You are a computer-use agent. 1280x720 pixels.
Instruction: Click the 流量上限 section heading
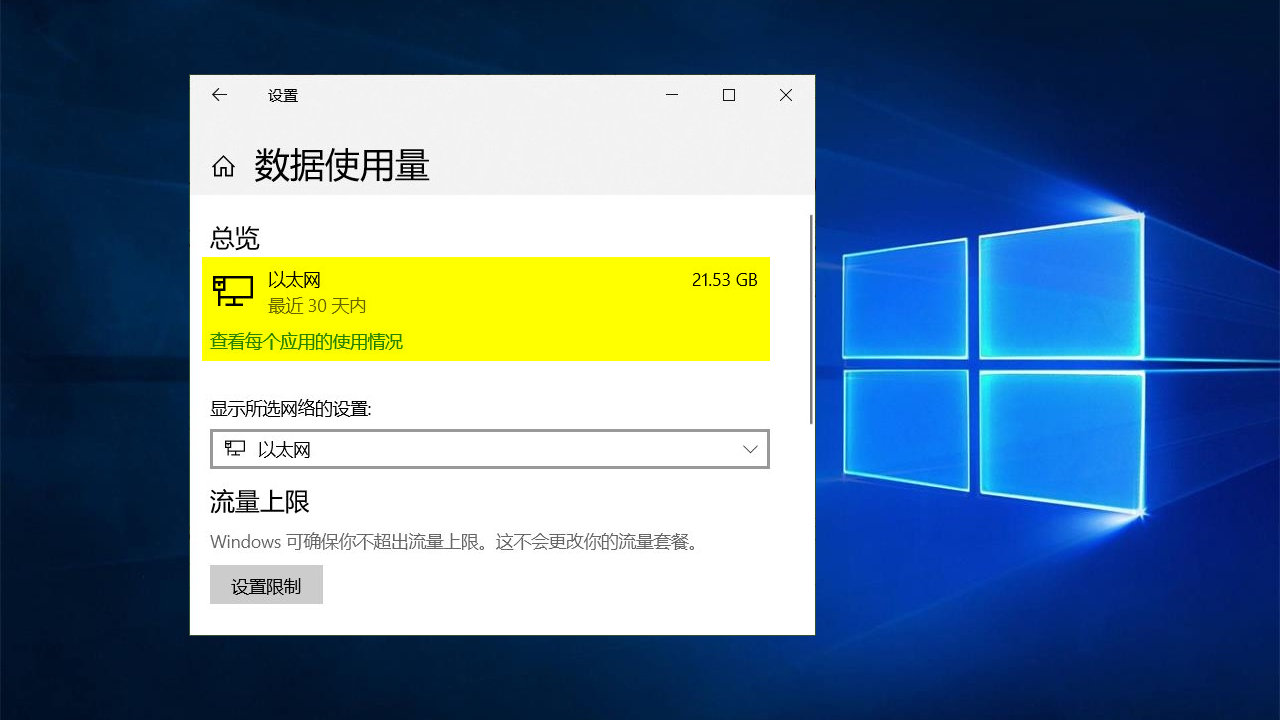(258, 500)
